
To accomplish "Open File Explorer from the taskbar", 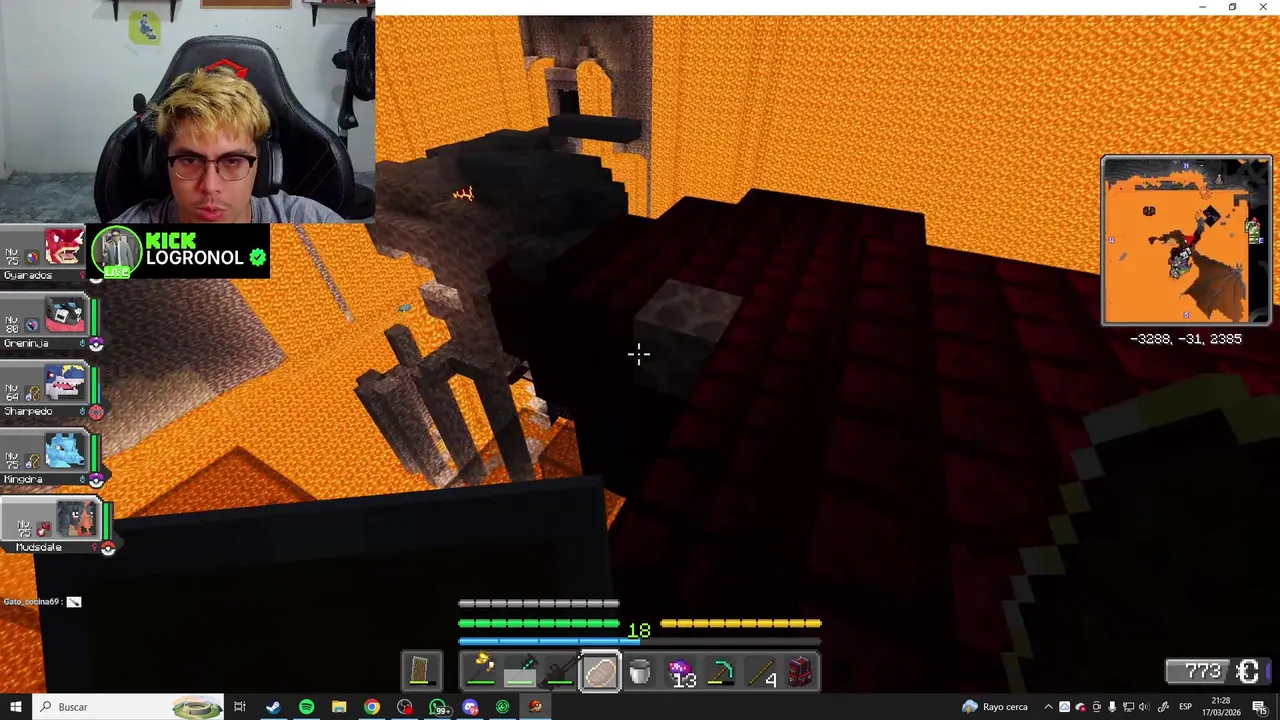I will 339,707.
